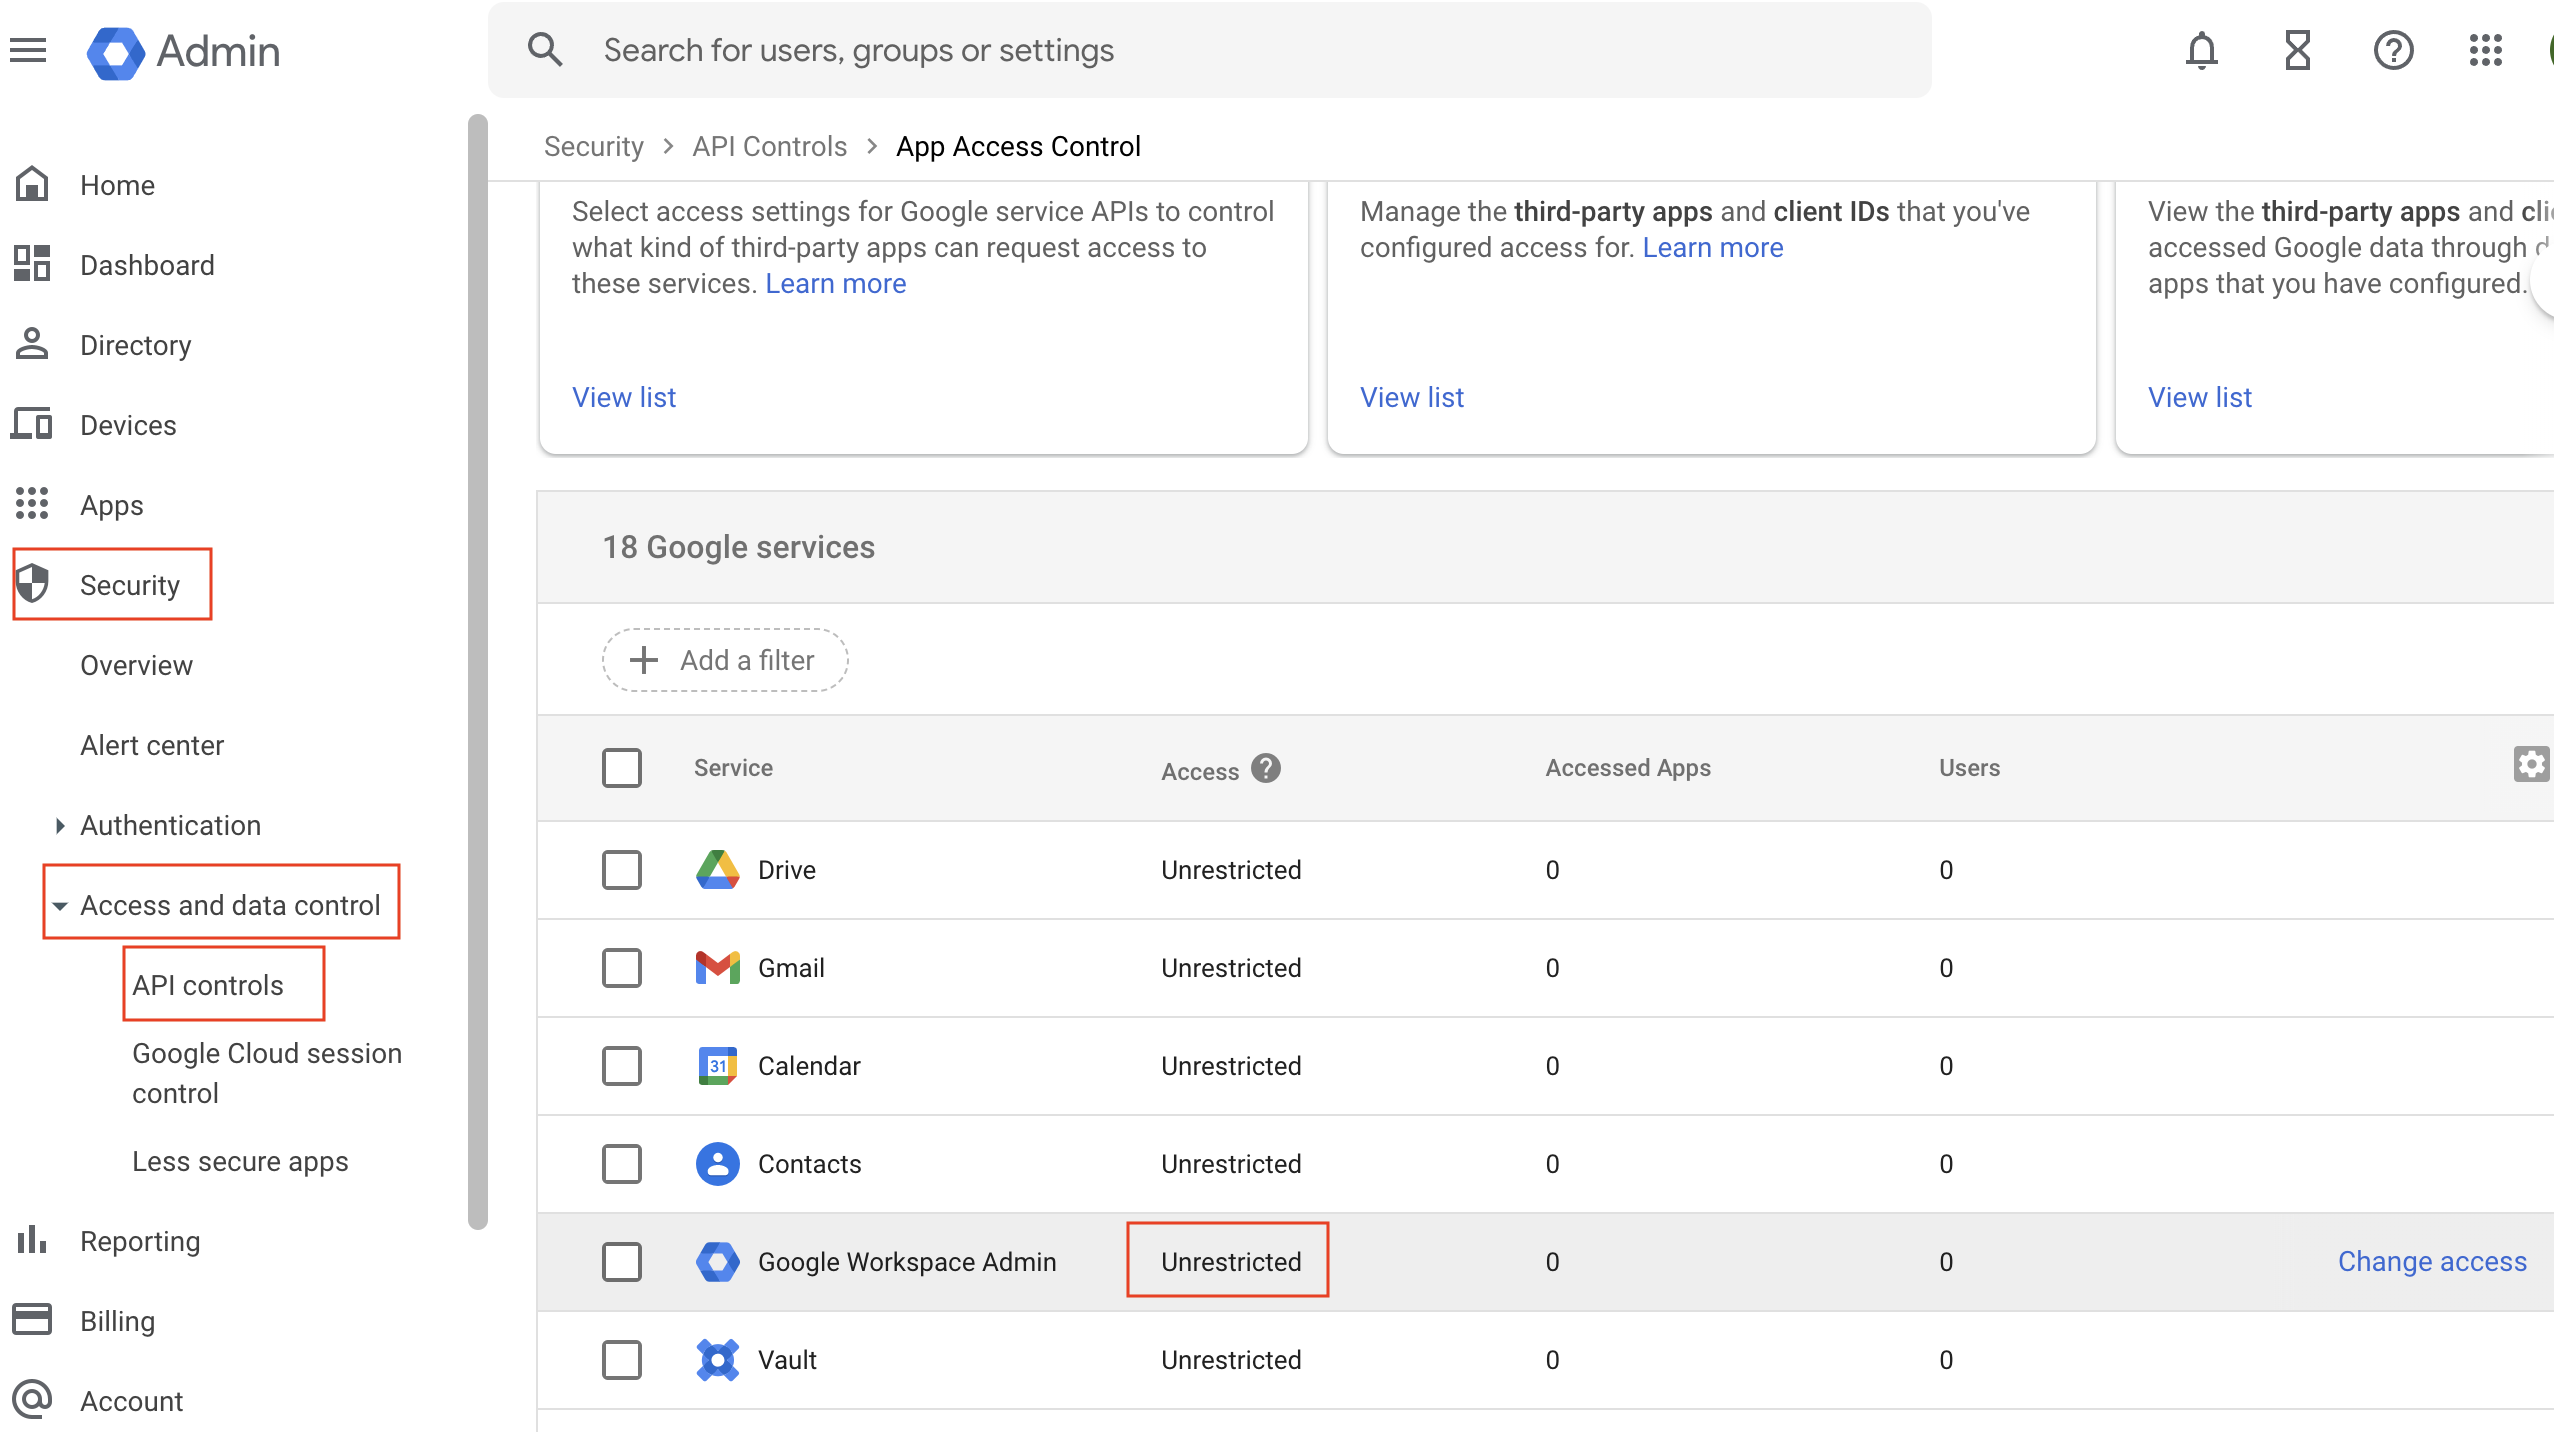Click the Apps grid icon in sidebar
This screenshot has height=1432, width=2554.
(32, 504)
